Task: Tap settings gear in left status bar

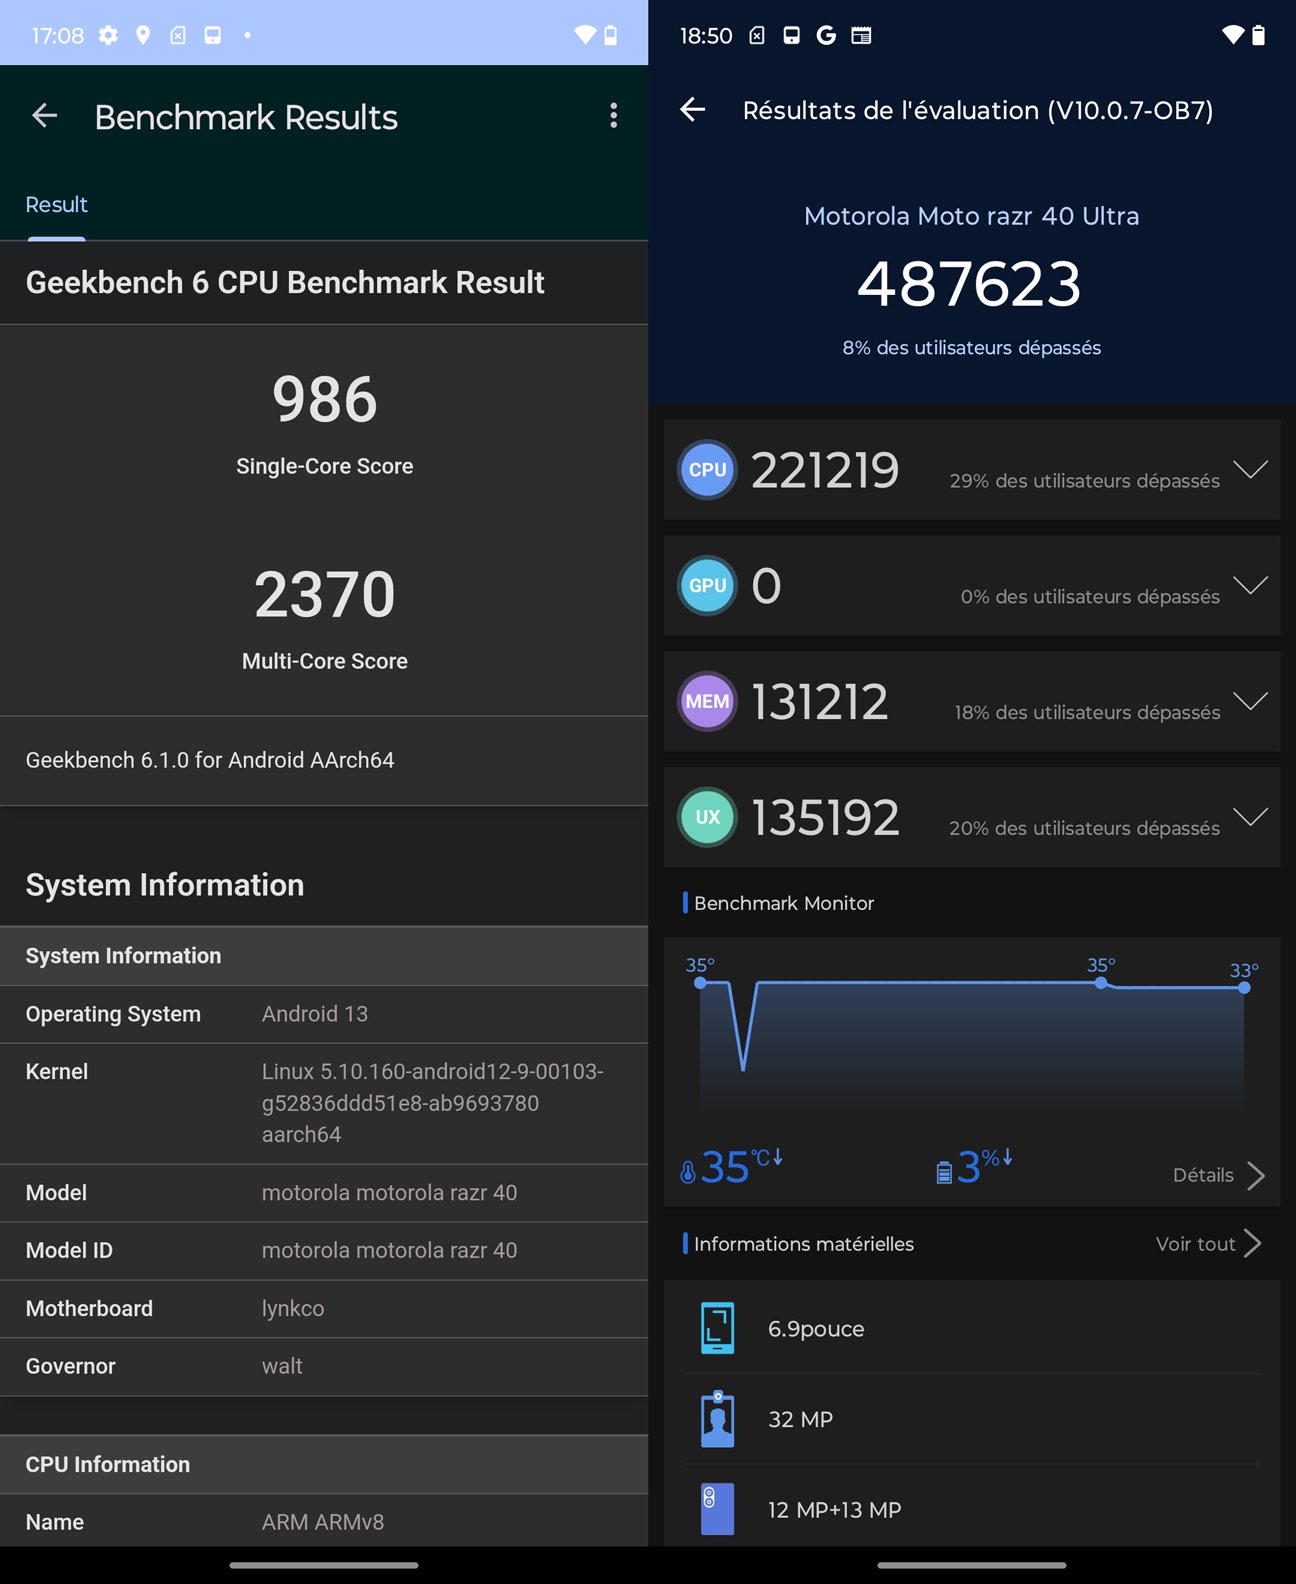Action: point(108,35)
